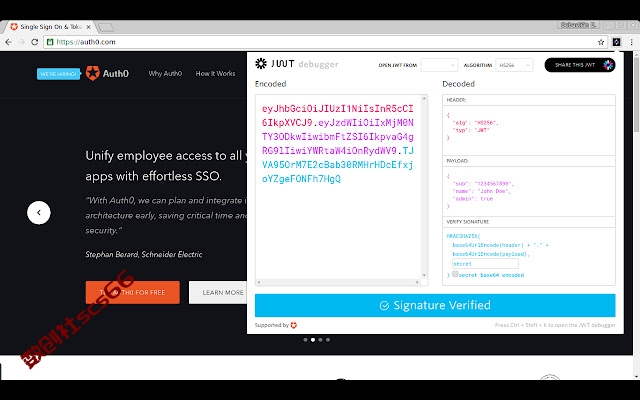The height and width of the screenshot is (400, 640).
Task: Reload the page using the refresh icon
Action: (35, 42)
